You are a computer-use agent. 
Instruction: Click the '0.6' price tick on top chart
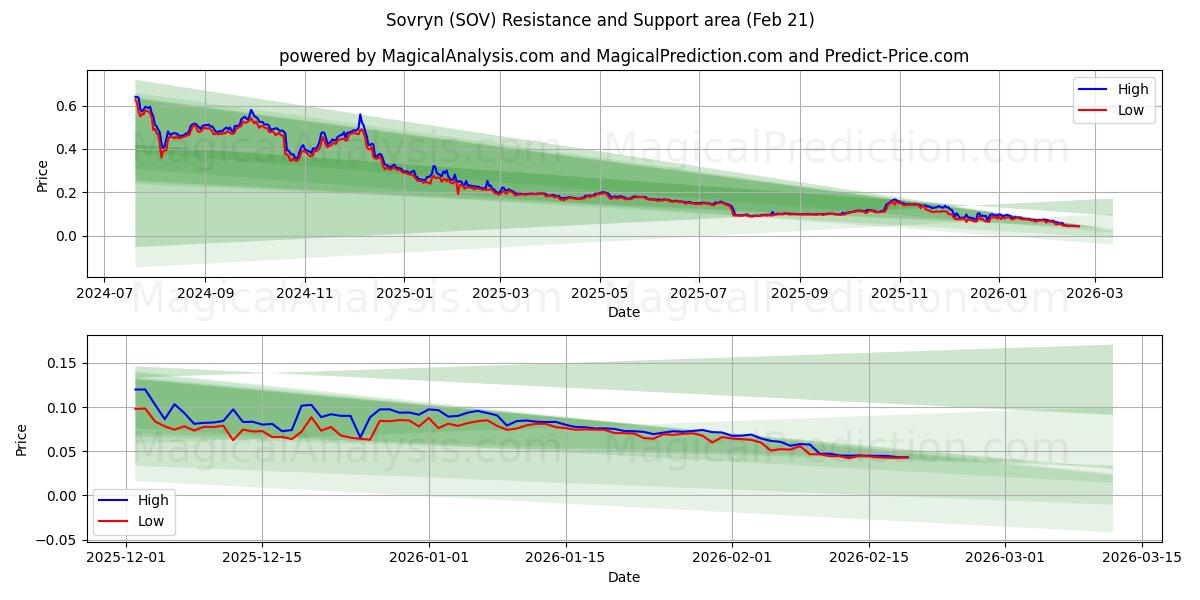pos(68,106)
